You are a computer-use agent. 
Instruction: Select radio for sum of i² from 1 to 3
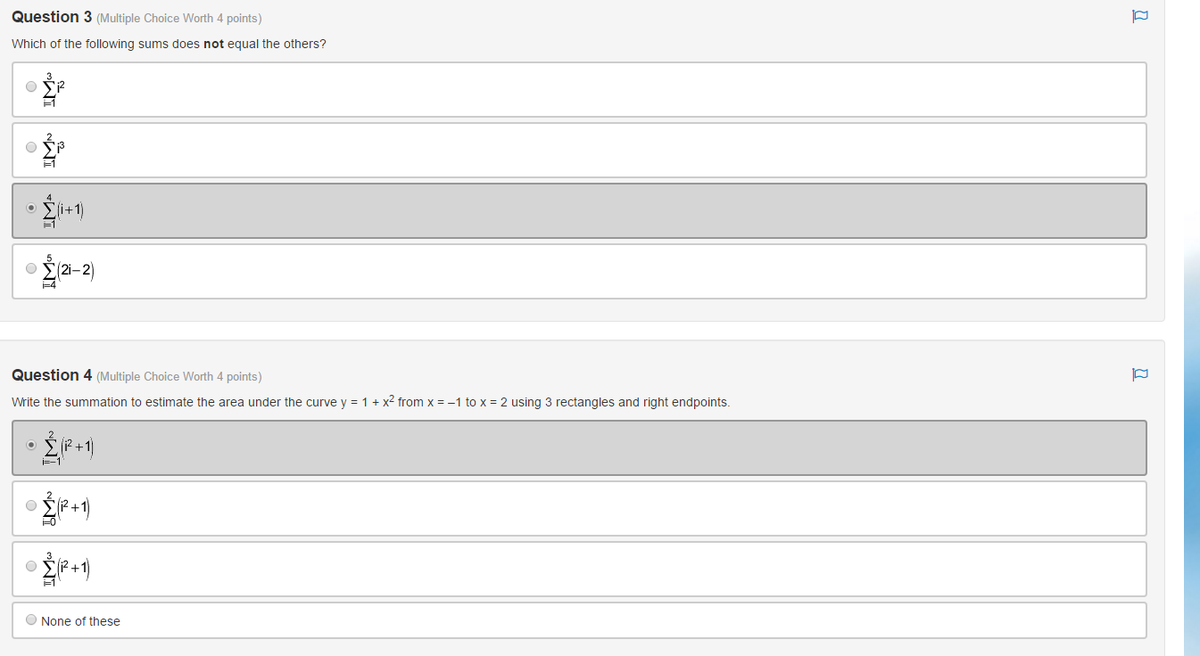pyautogui.click(x=32, y=87)
